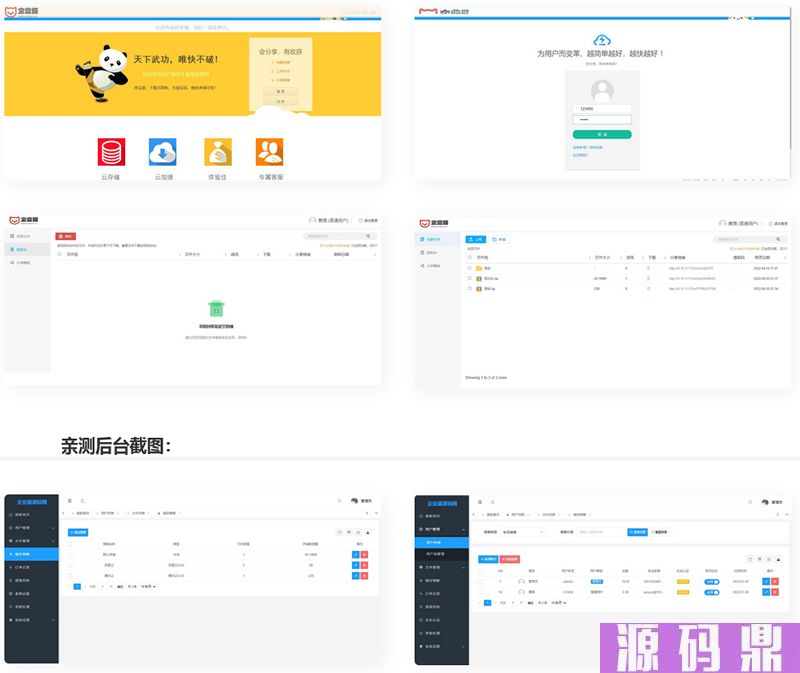
Task: Click the username field showing 123456 on login page
Action: point(602,109)
